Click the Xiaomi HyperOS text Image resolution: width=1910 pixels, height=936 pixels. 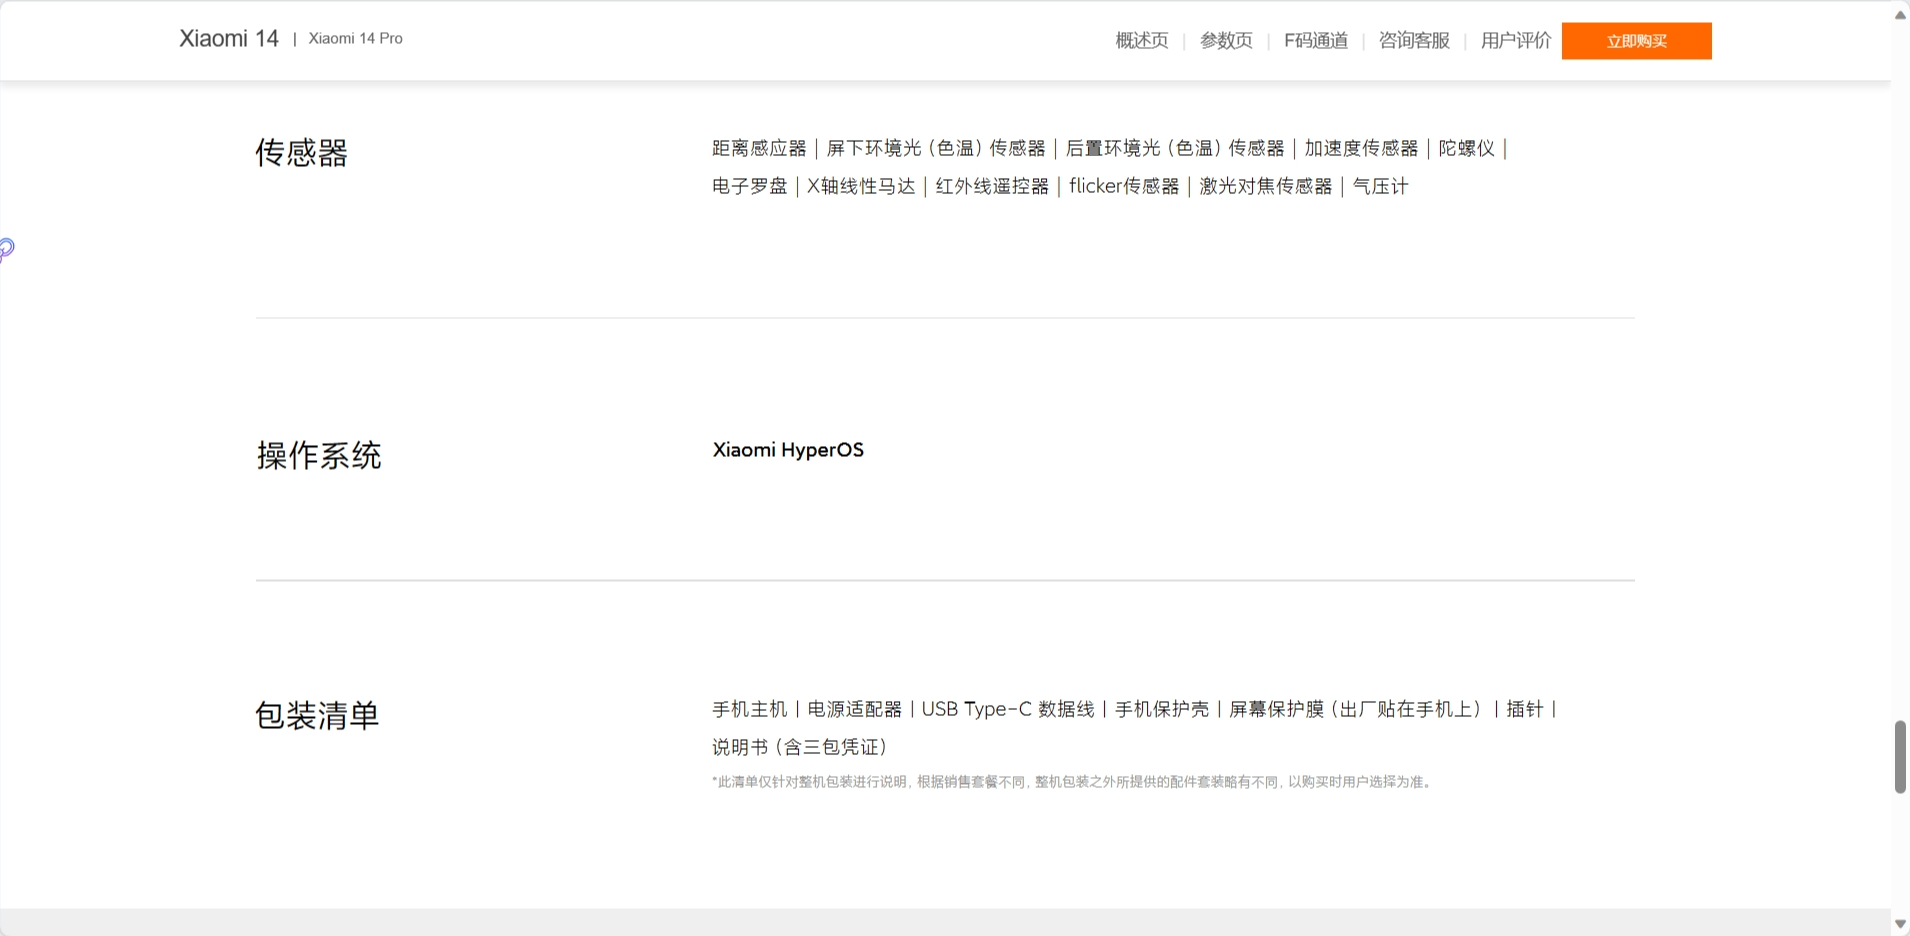click(788, 450)
